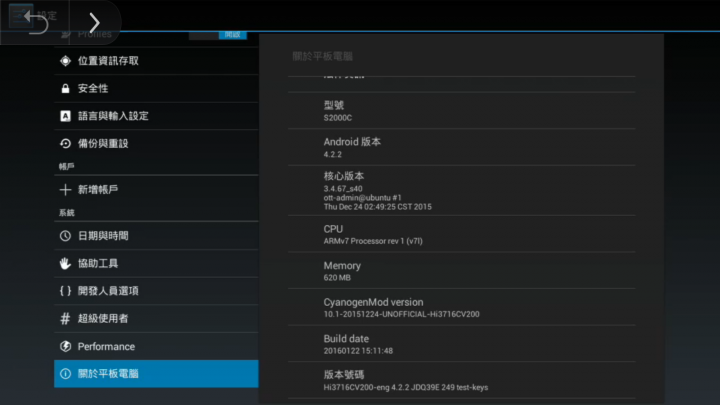The height and width of the screenshot is (405, 720).
Task: Select 新增帳戶 to add an account
Action: [x=156, y=190]
